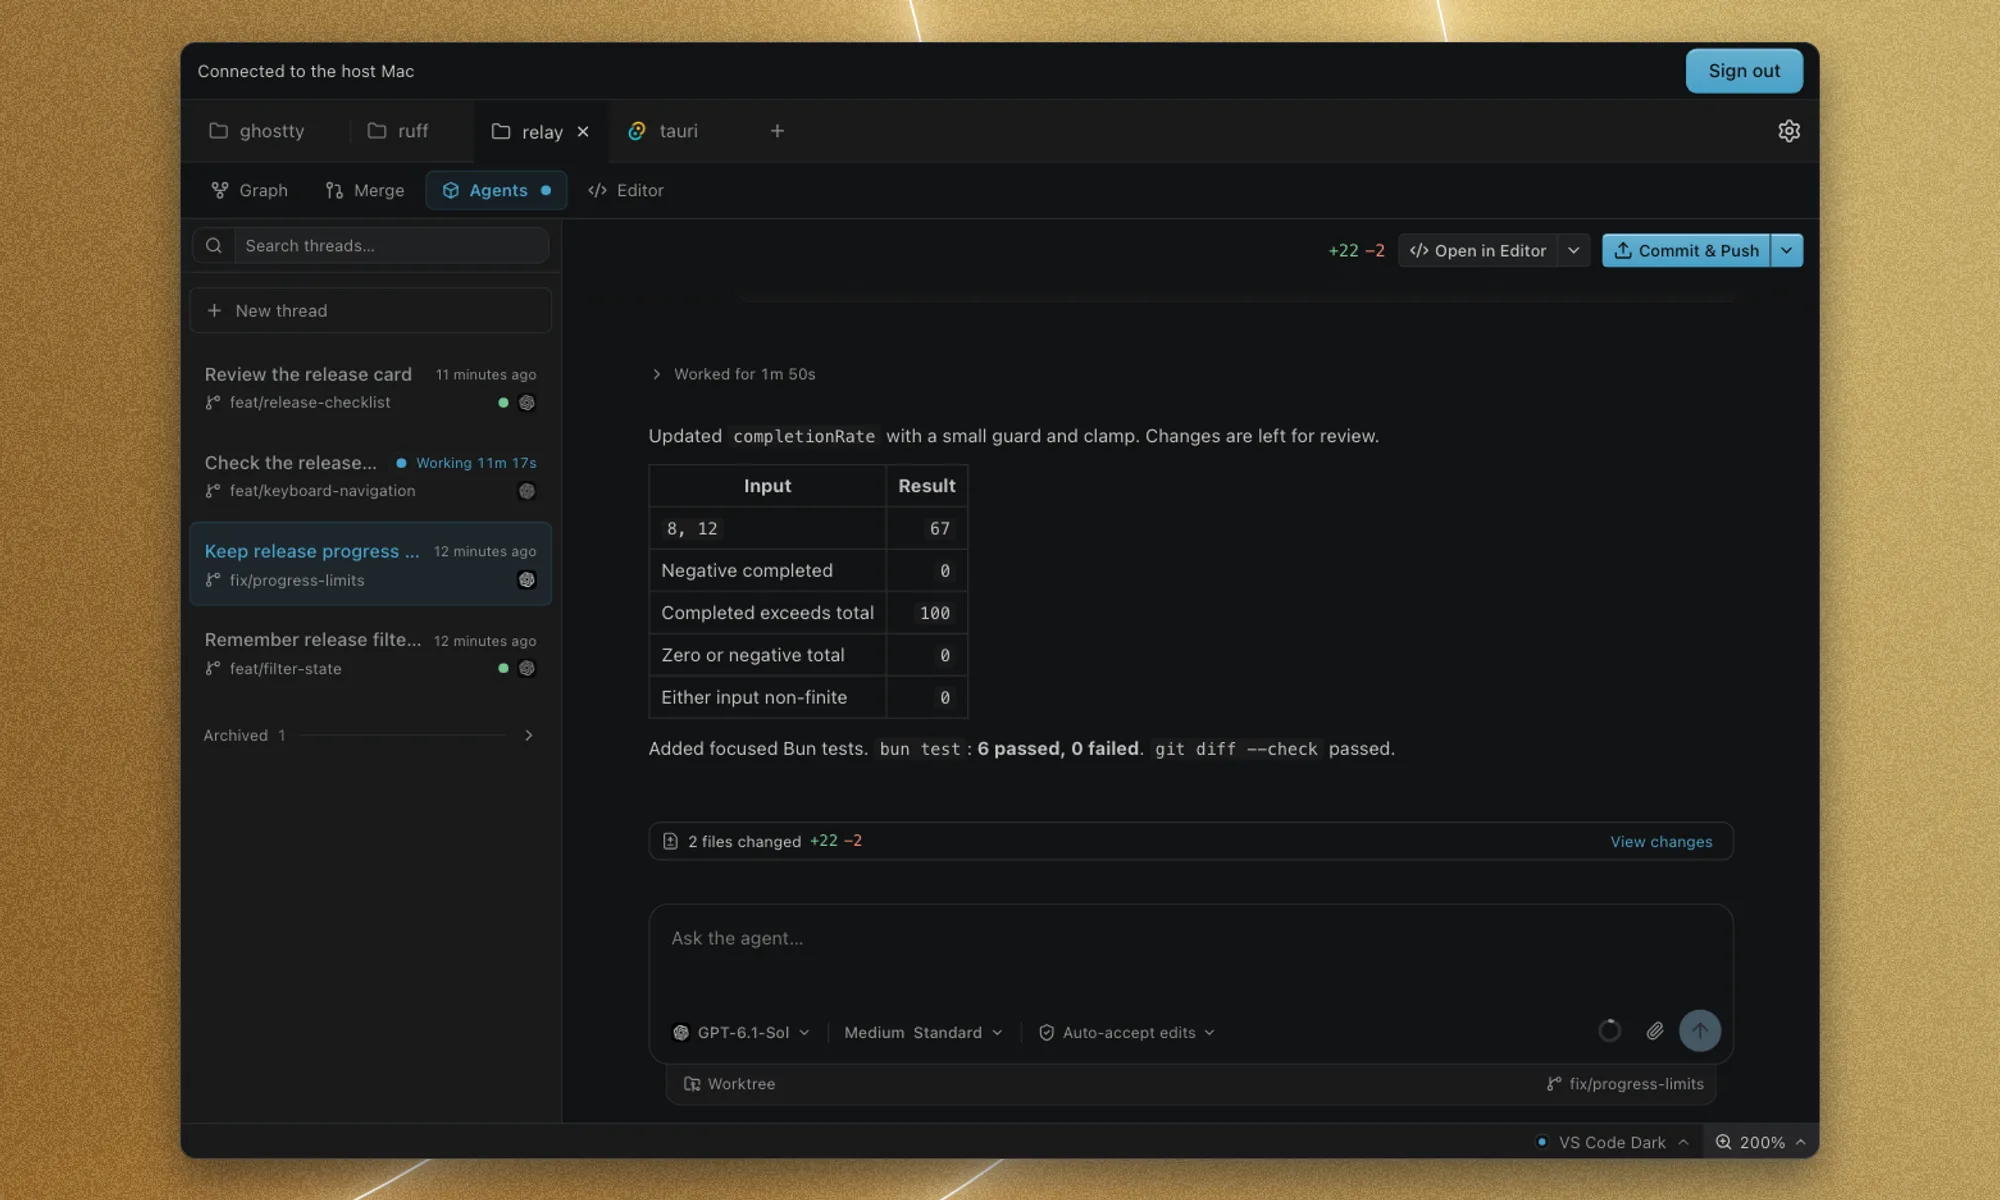2000x1200 pixels.
Task: Click the model avatar on Review the release card thread
Action: click(x=527, y=403)
